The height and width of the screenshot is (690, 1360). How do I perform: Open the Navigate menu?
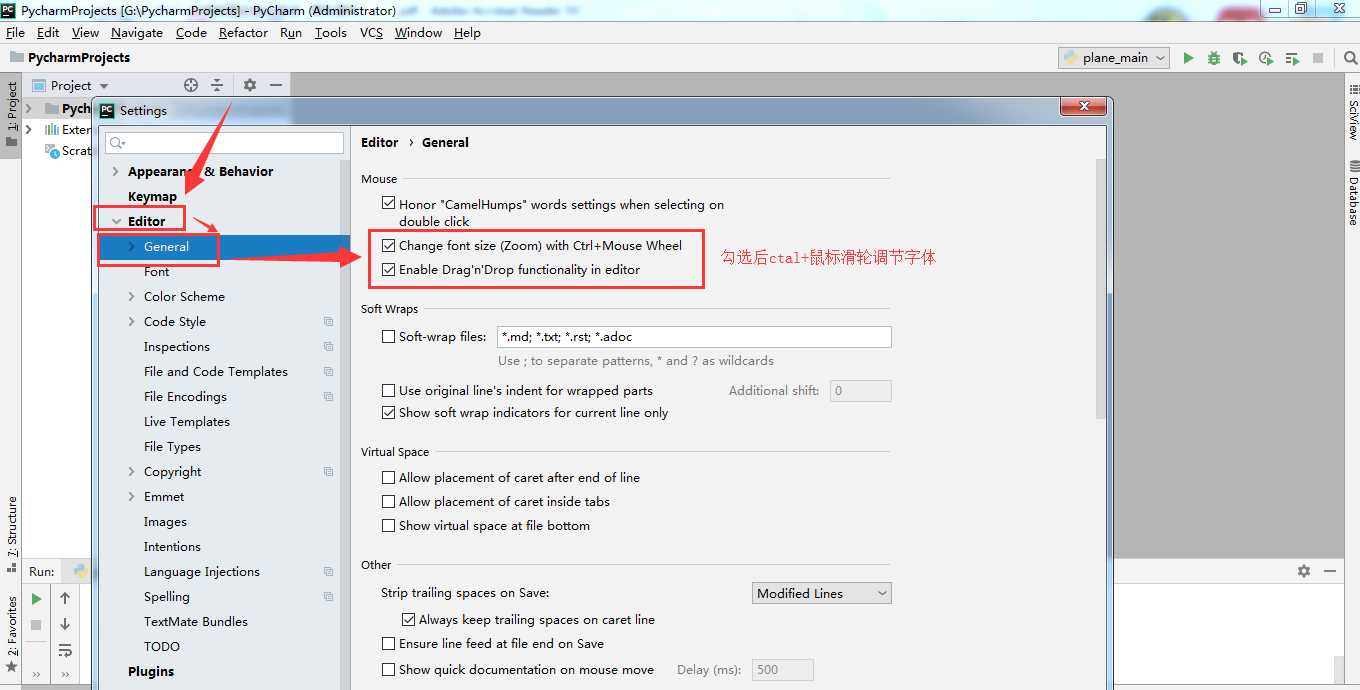(137, 33)
